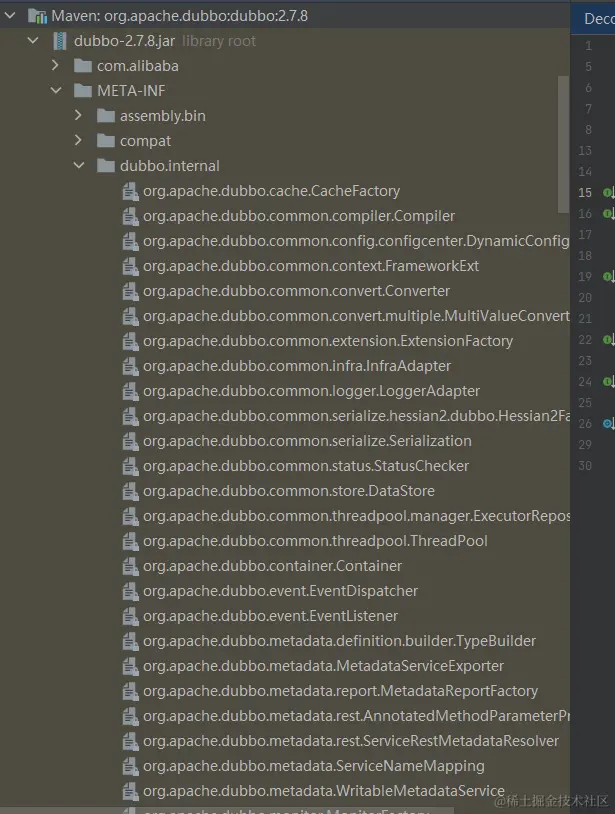The height and width of the screenshot is (814, 615).
Task: Click the MultiValueConverter file icon
Action: pos(130,316)
